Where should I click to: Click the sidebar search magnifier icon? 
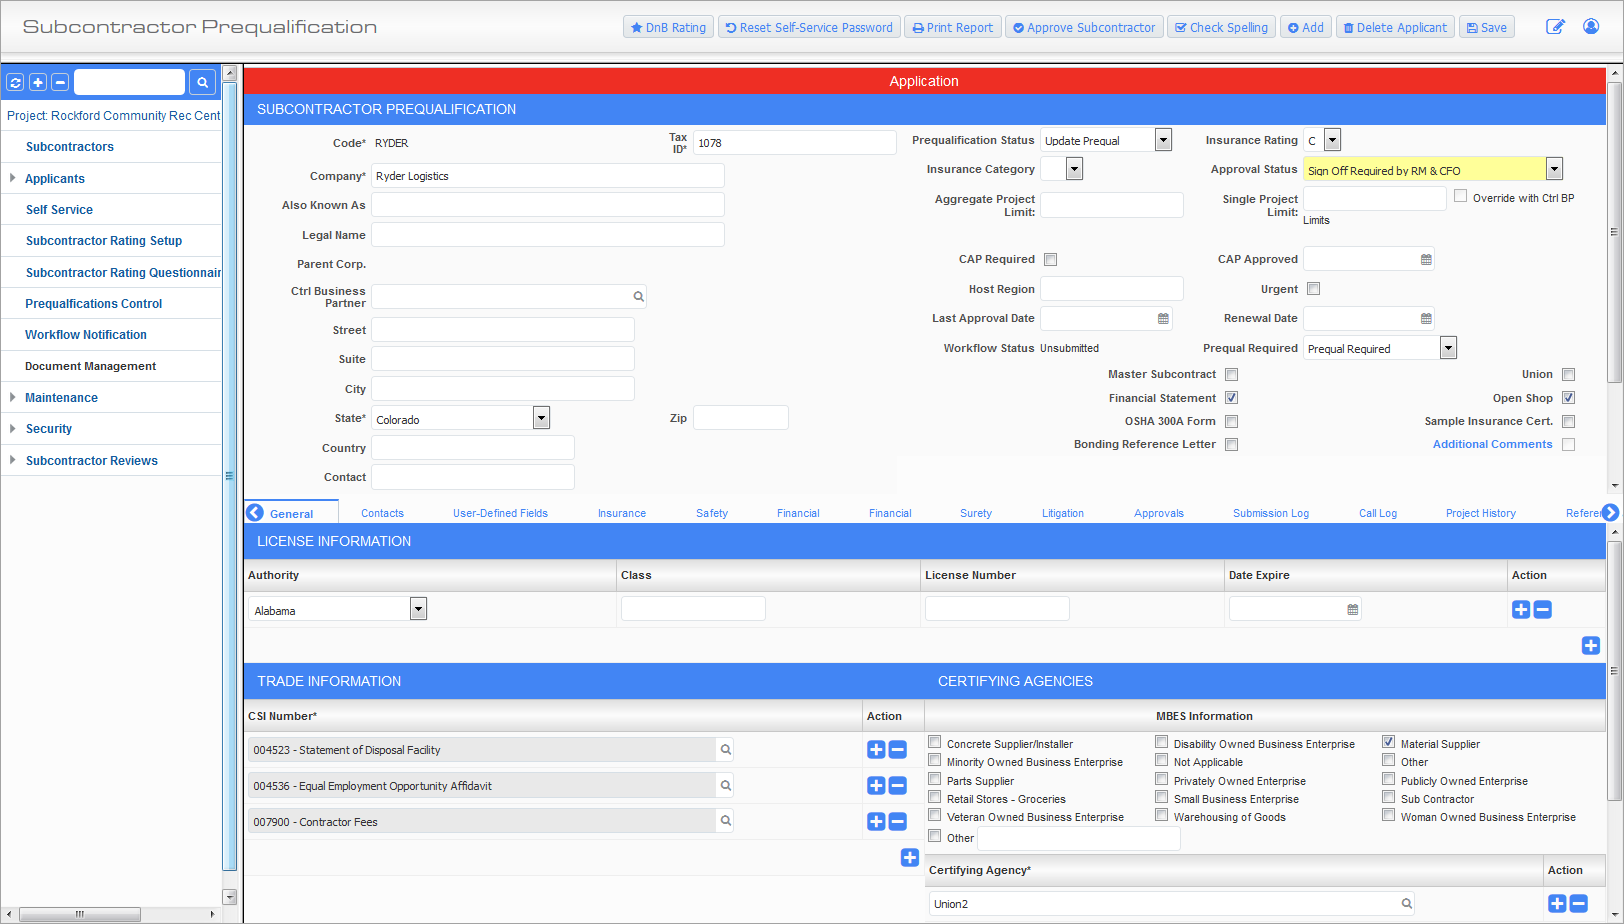(203, 81)
